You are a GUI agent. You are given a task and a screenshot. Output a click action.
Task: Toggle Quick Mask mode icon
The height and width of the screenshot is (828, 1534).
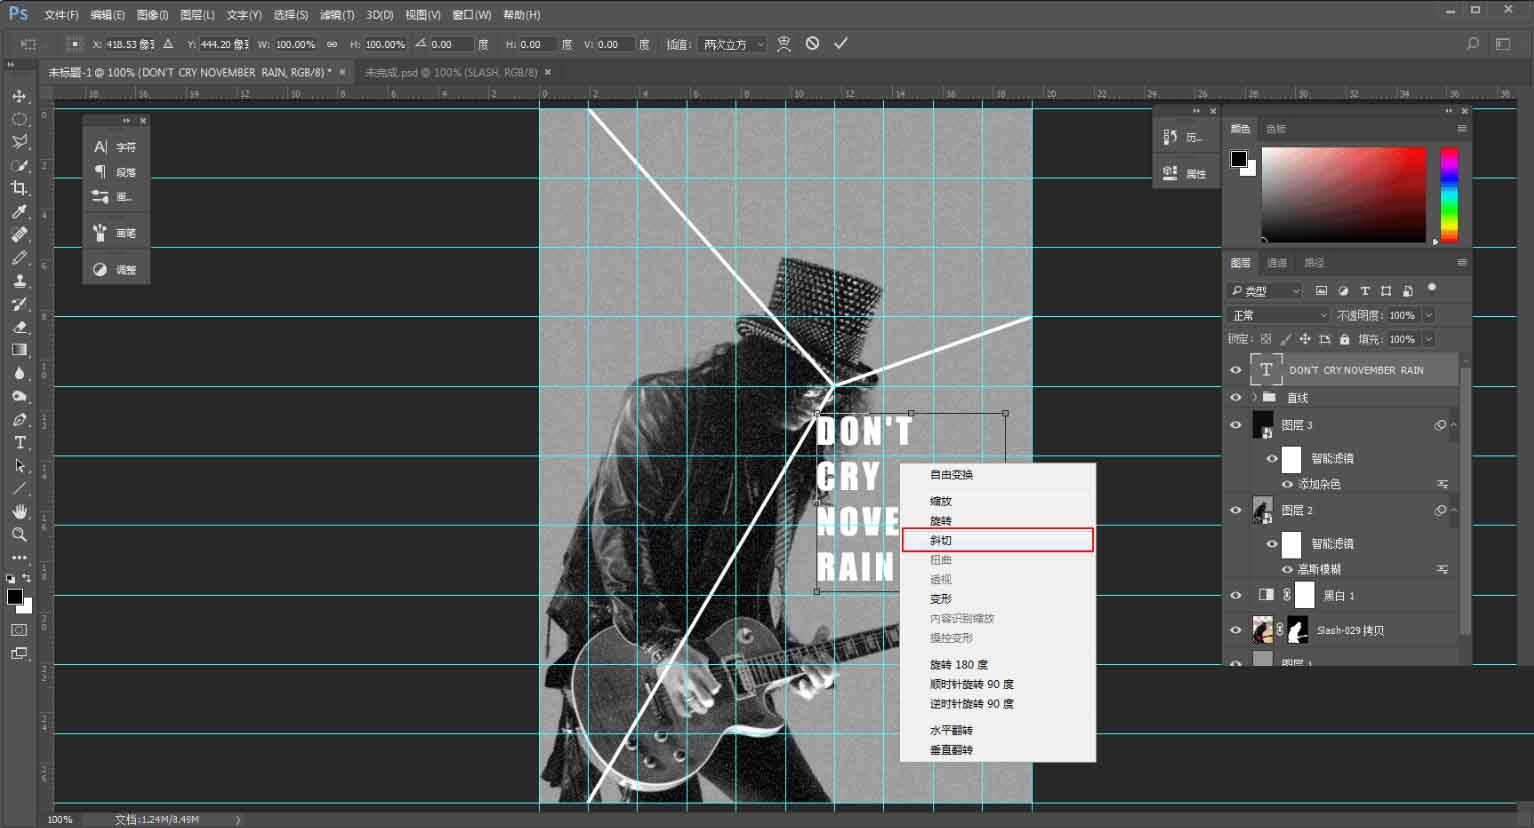pyautogui.click(x=19, y=630)
